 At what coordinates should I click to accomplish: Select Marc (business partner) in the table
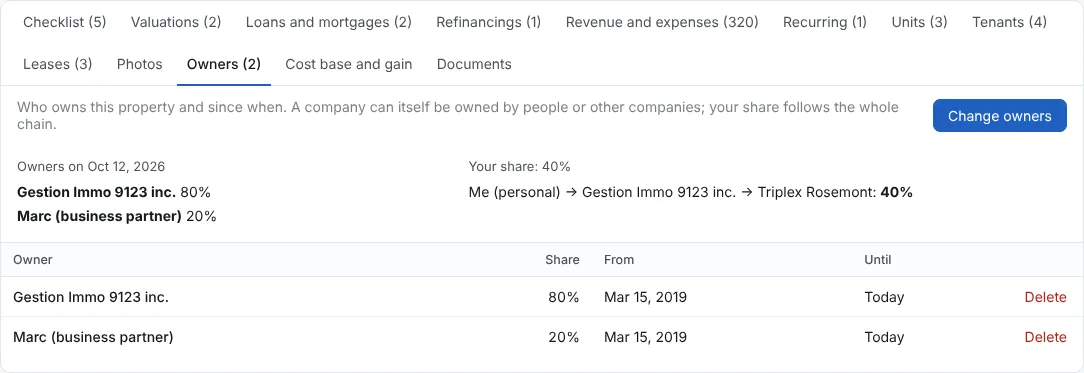[93, 337]
